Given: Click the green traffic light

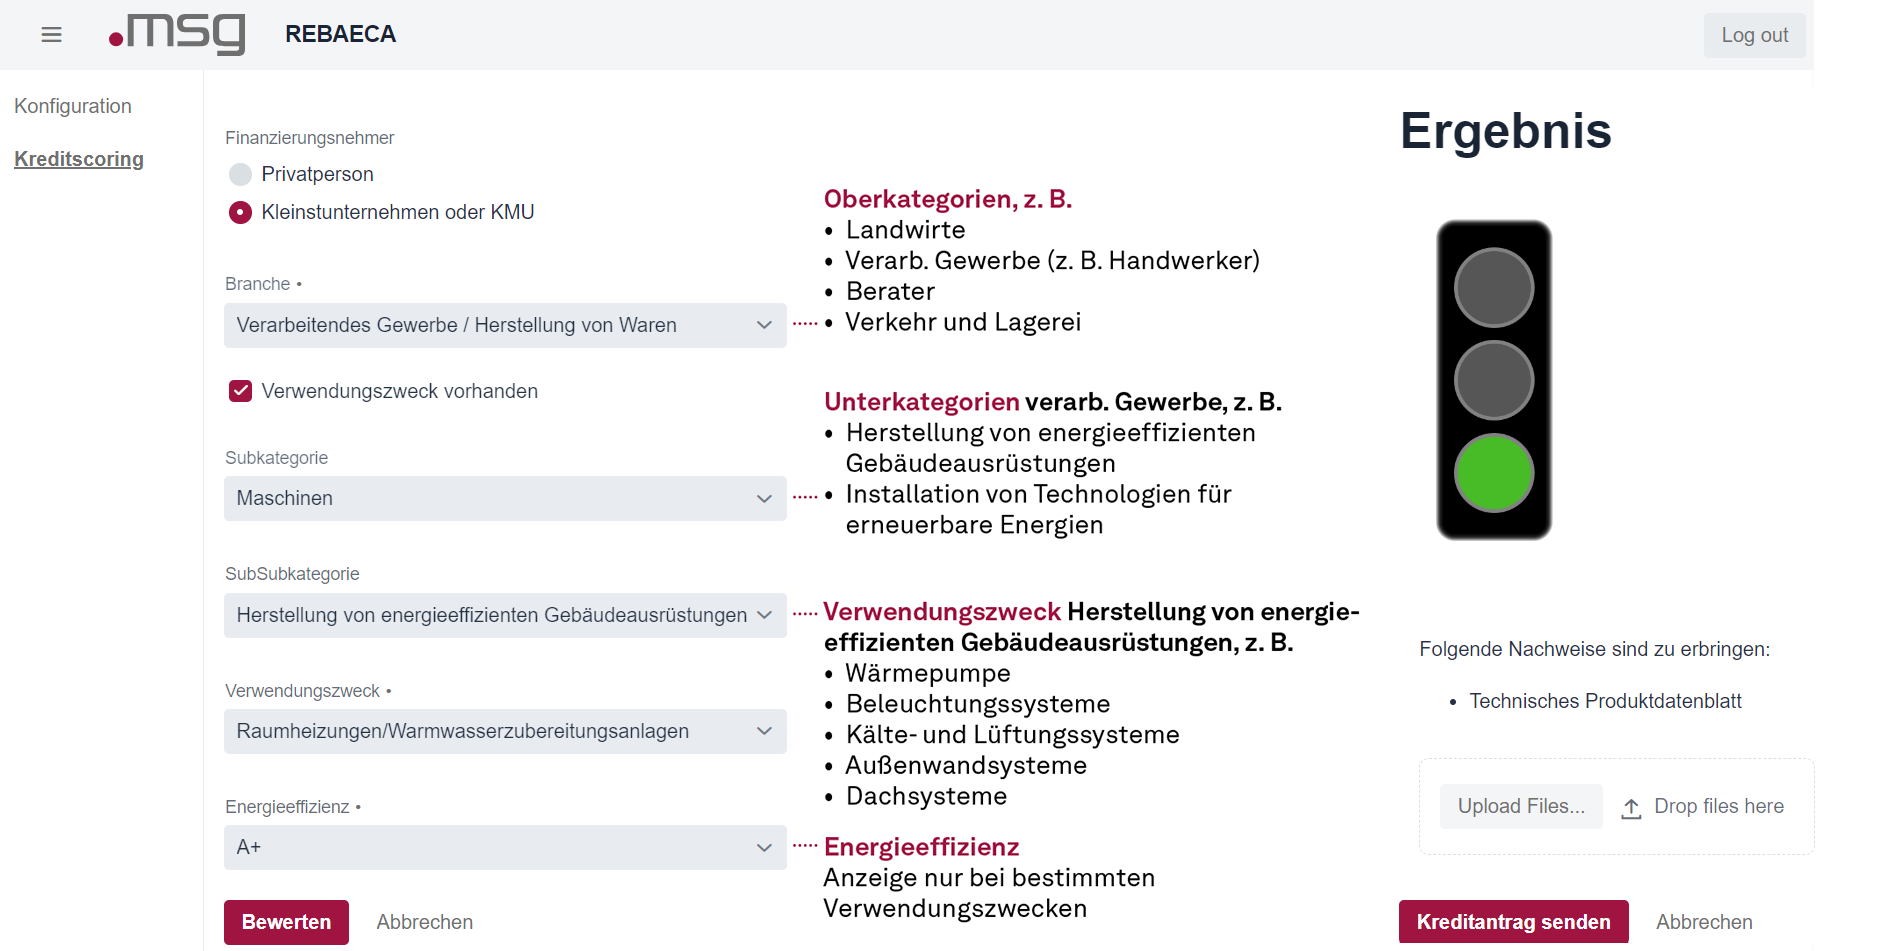Looking at the screenshot, I should click(1494, 473).
